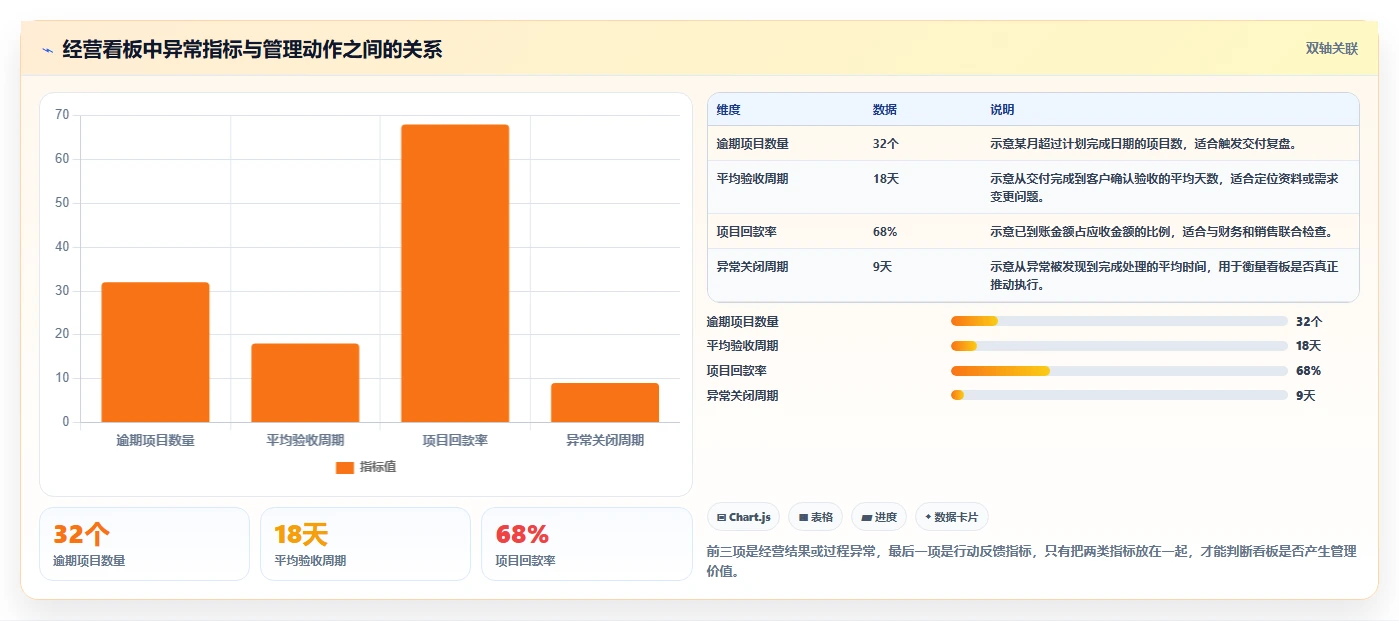The height and width of the screenshot is (621, 1399).
Task: Click the dashboard title text
Action: pos(252,50)
